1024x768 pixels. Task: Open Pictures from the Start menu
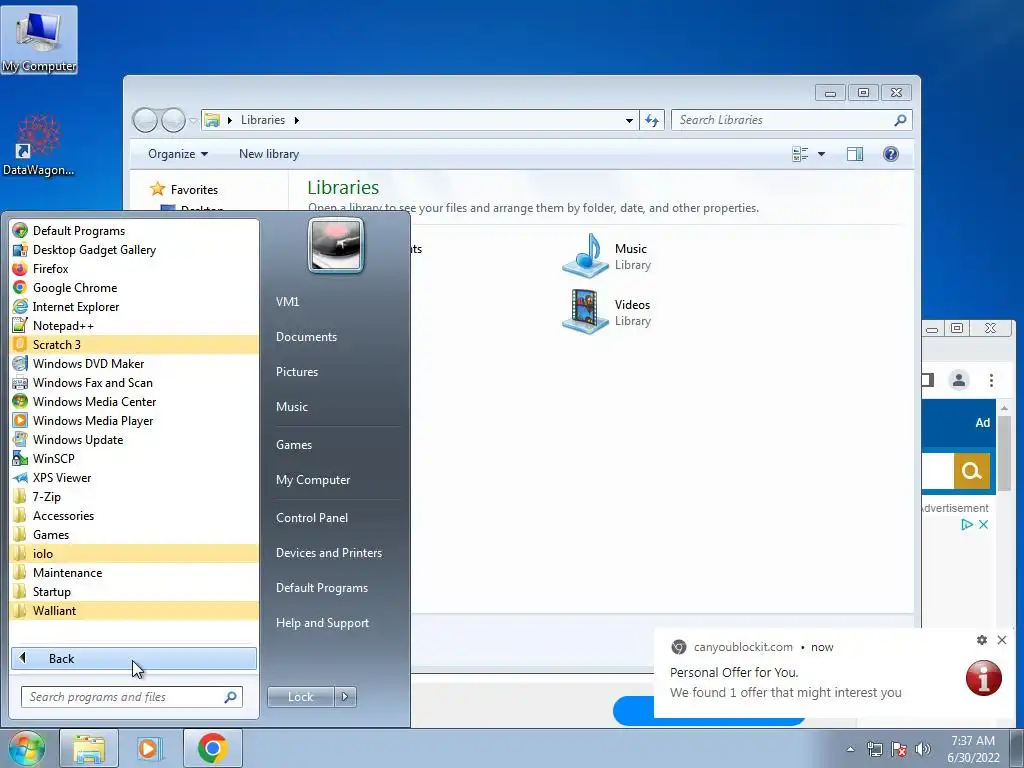point(296,372)
